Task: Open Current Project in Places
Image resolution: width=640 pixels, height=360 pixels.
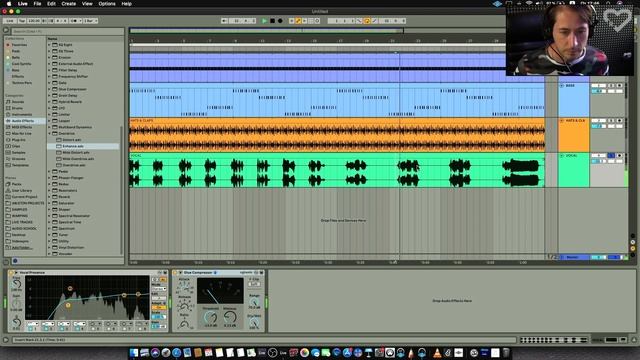Action: [x=24, y=197]
